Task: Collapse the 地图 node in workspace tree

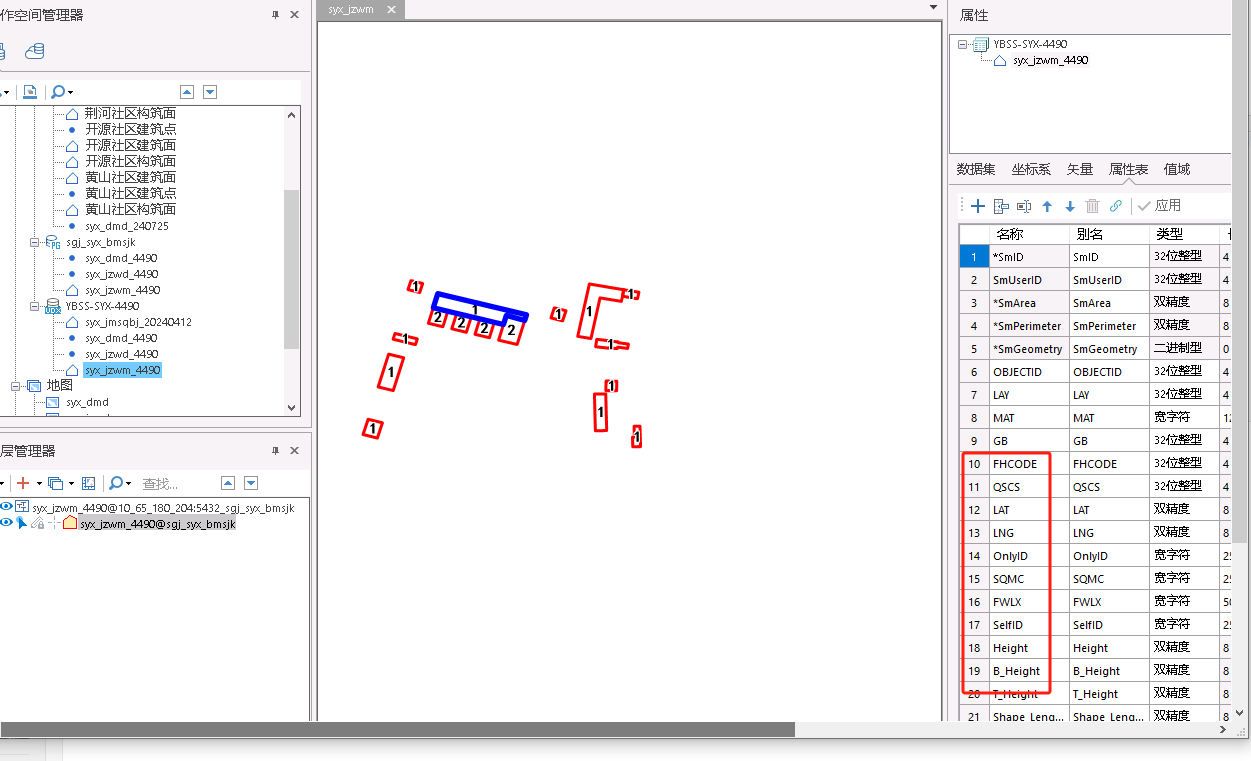Action: click(x=16, y=386)
